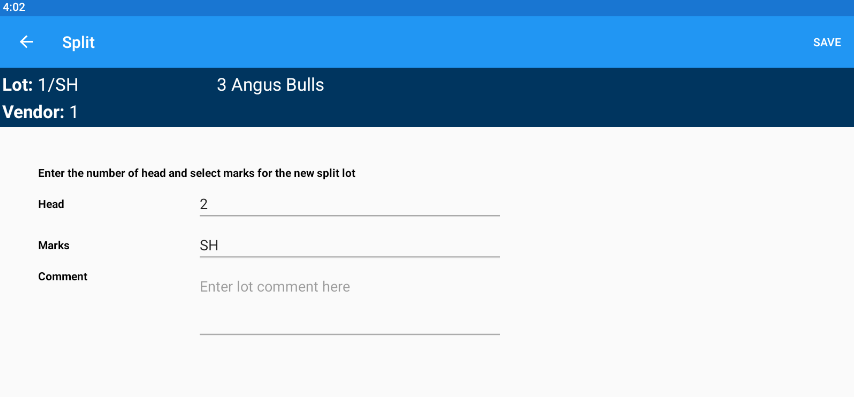Tap the vendor number 1 value
The image size is (854, 397).
[x=74, y=112]
